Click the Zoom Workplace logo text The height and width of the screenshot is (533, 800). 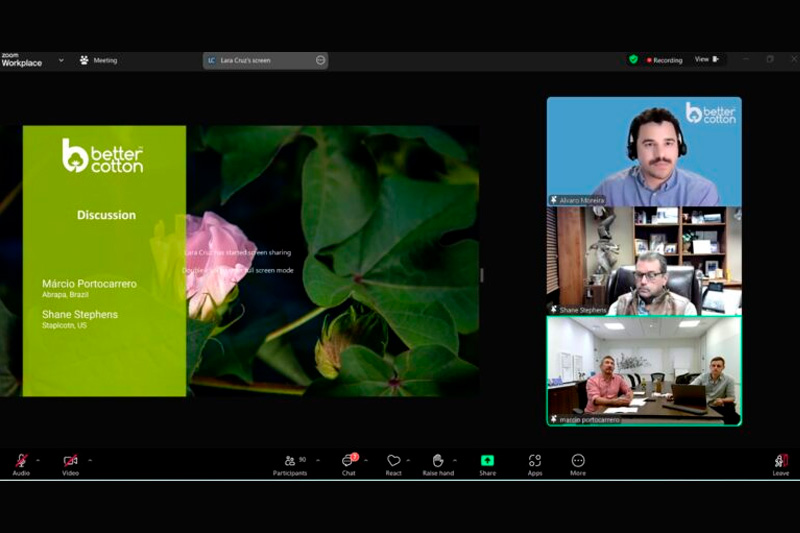[21, 60]
